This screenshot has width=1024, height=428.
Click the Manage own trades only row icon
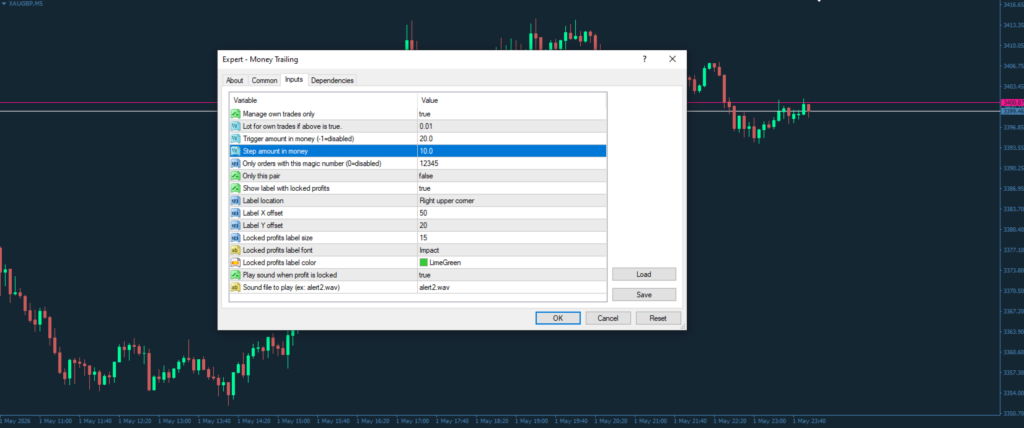point(235,114)
